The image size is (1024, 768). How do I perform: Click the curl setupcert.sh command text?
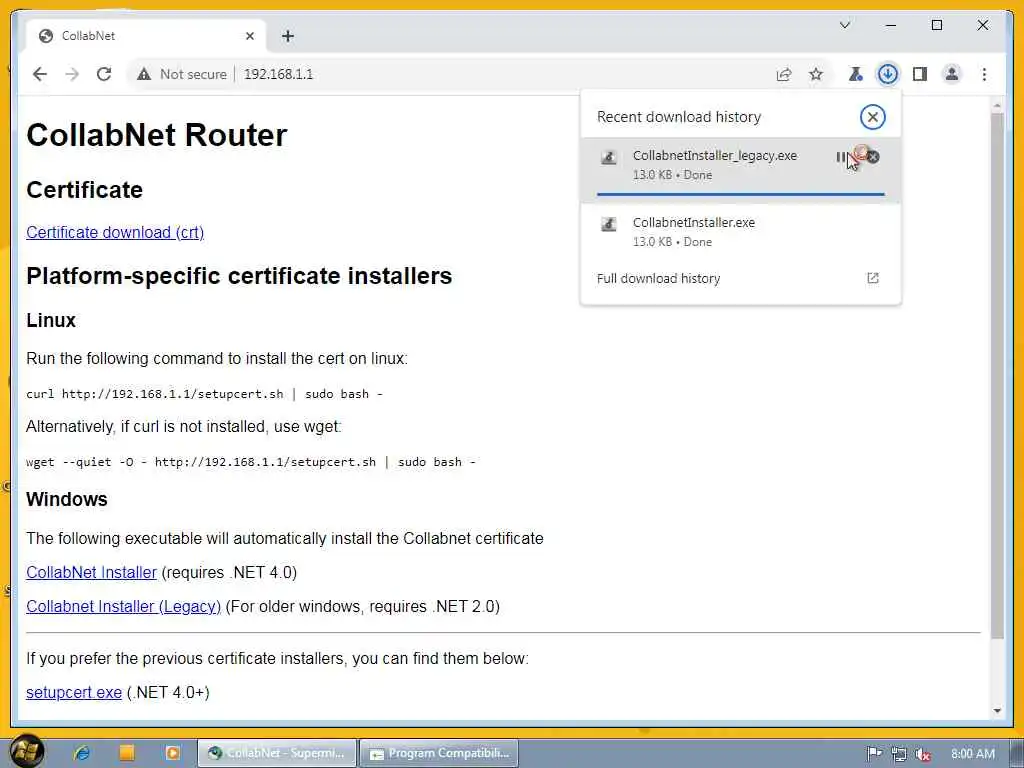point(204,394)
